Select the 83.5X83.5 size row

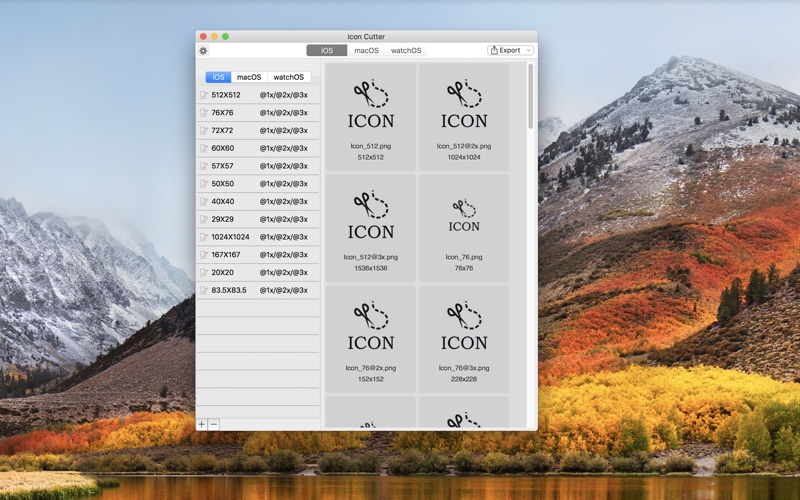pyautogui.click(x=258, y=290)
